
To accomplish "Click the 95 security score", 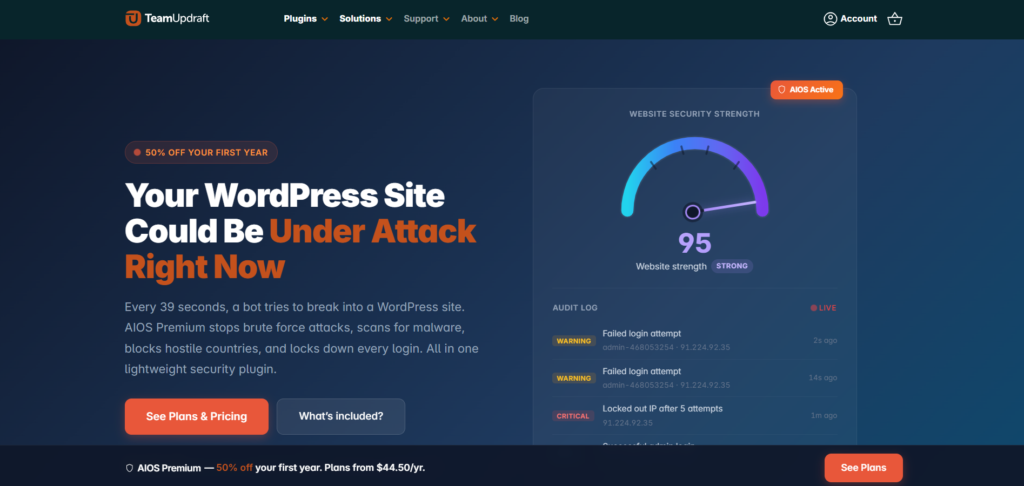I will click(694, 242).
